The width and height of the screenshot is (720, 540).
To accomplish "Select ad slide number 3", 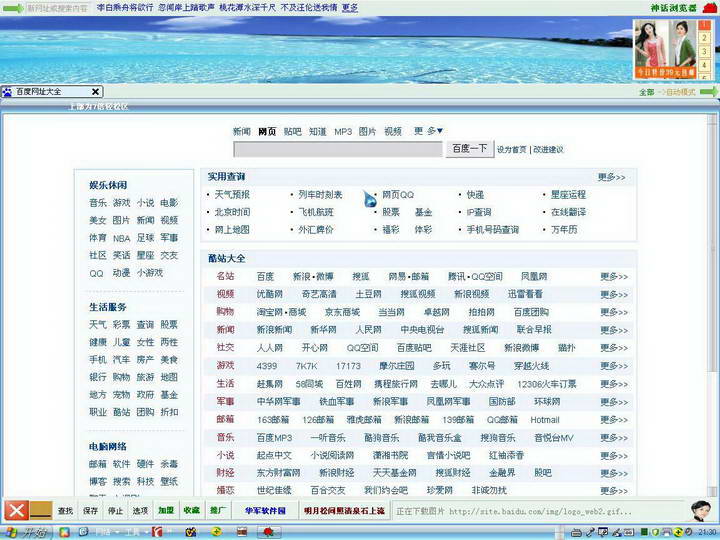I will pyautogui.click(x=704, y=51).
